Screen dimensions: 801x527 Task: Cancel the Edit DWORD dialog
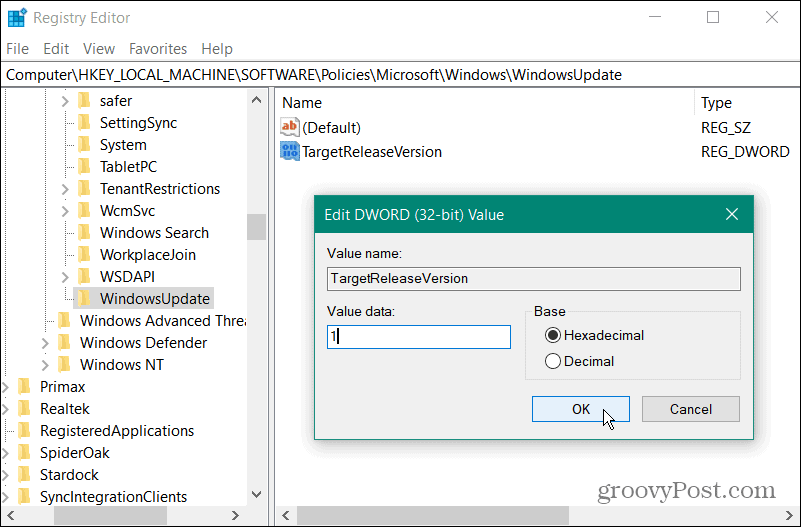pyautogui.click(x=690, y=408)
